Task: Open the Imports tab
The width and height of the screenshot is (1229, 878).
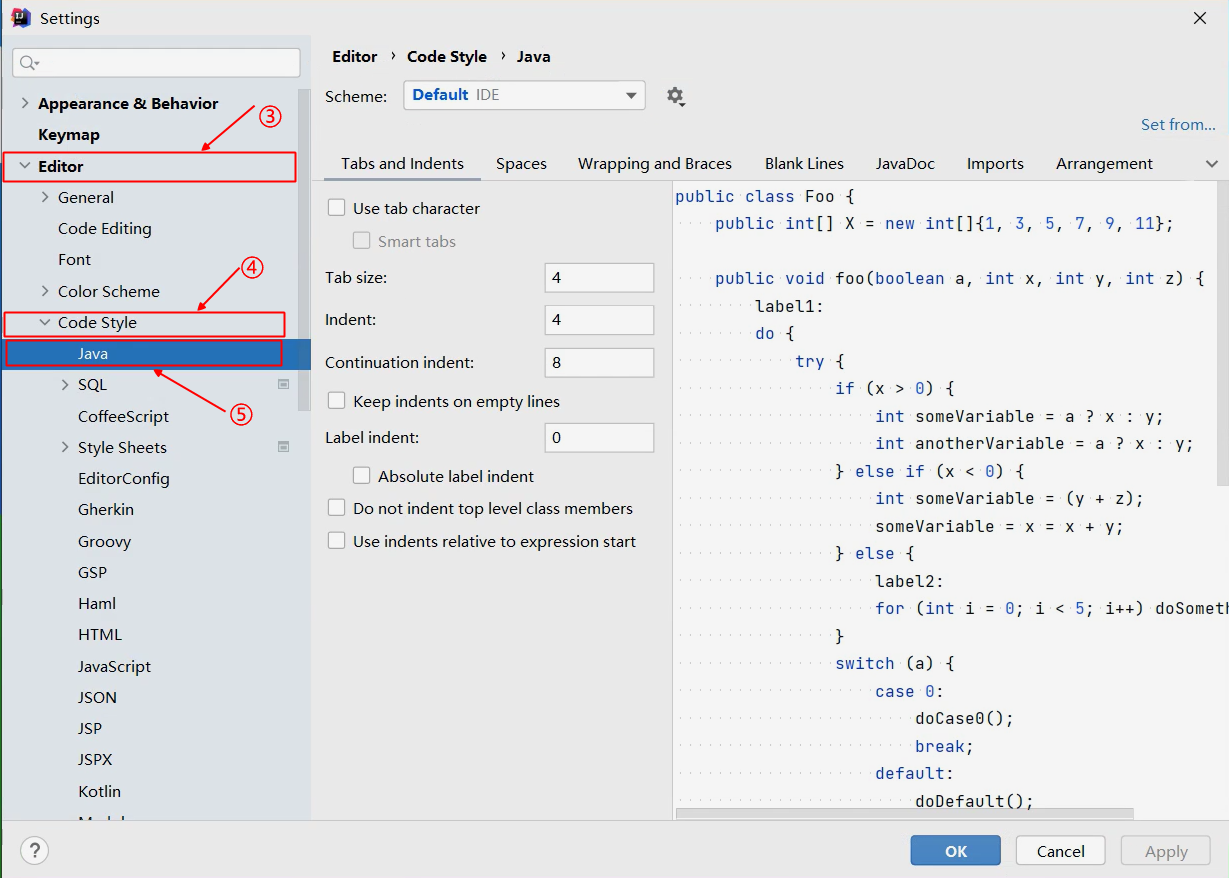Action: coord(995,164)
